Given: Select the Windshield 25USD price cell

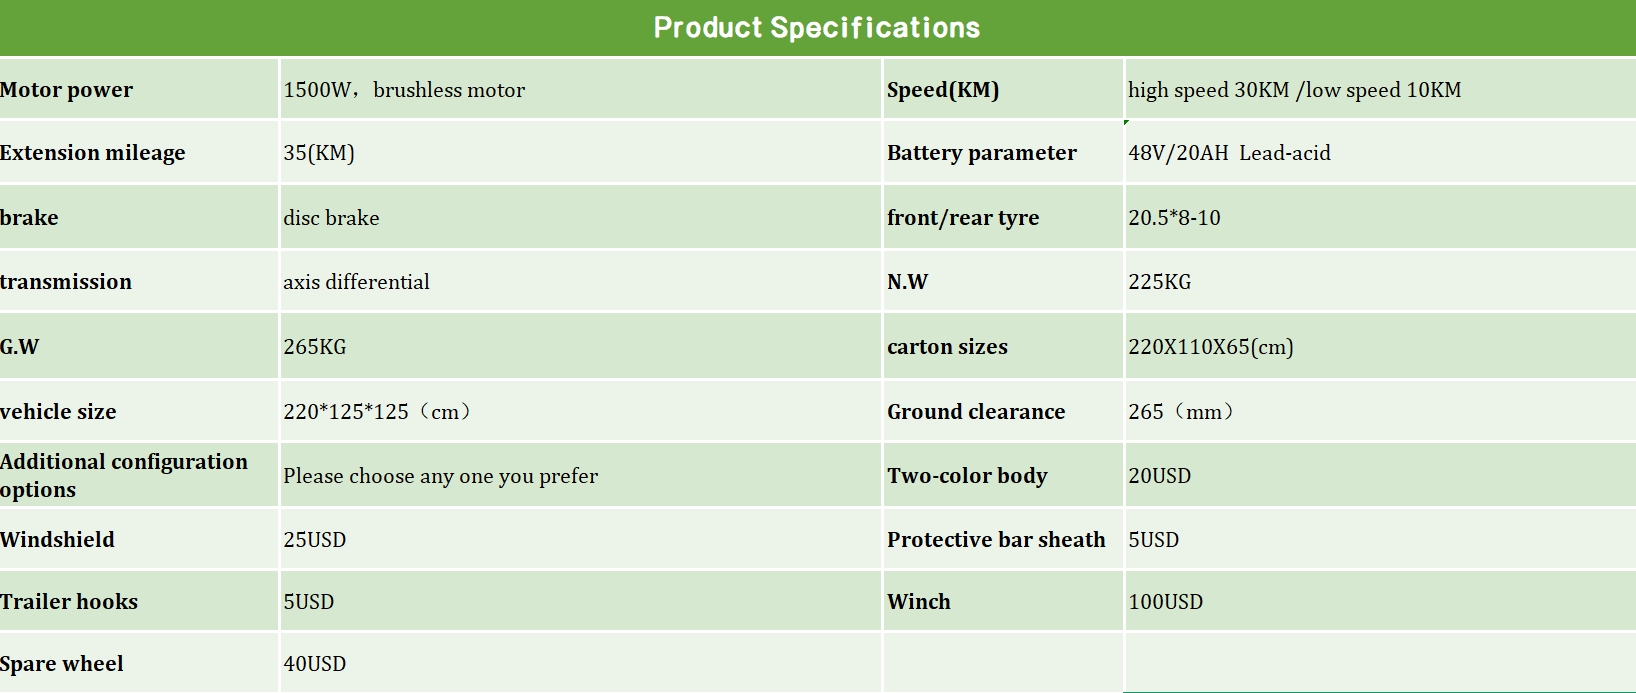Looking at the screenshot, I should [x=314, y=540].
